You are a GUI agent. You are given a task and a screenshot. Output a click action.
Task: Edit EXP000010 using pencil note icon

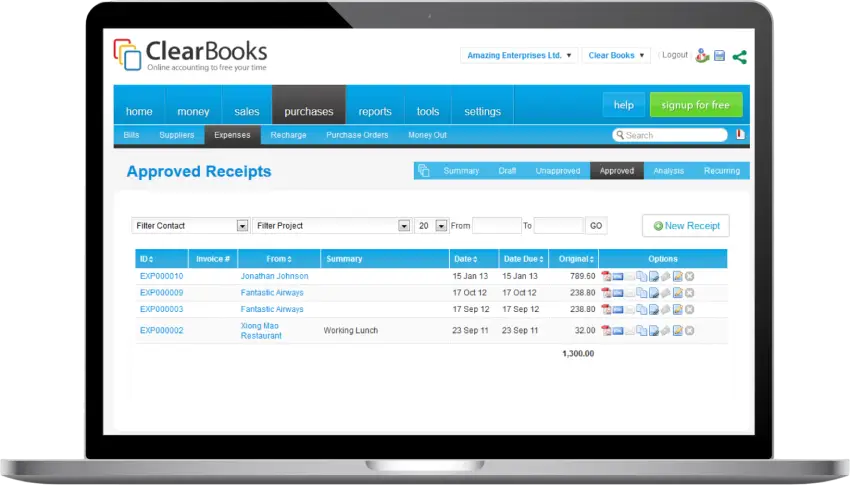tap(678, 276)
